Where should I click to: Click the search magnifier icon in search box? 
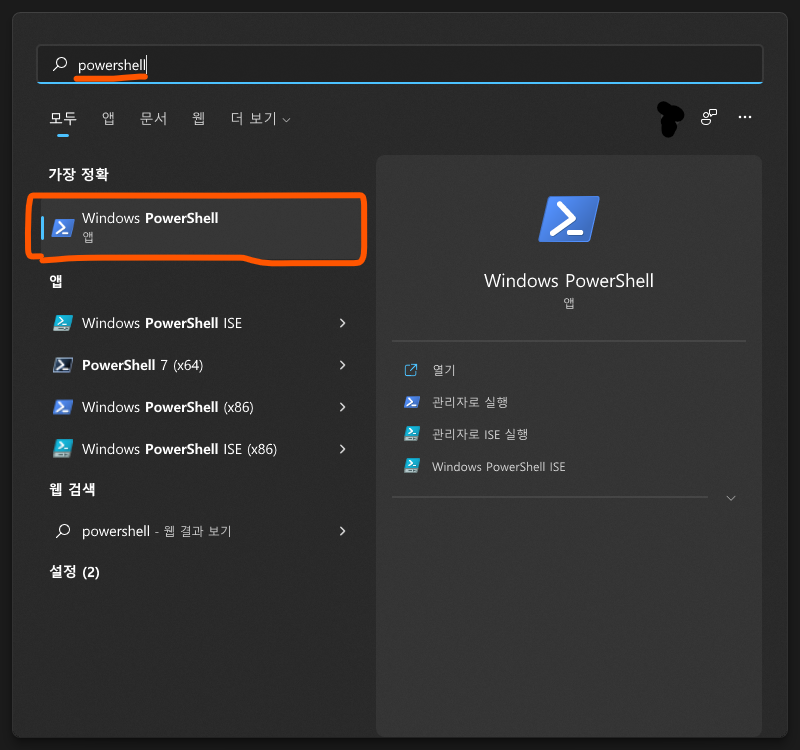60,64
